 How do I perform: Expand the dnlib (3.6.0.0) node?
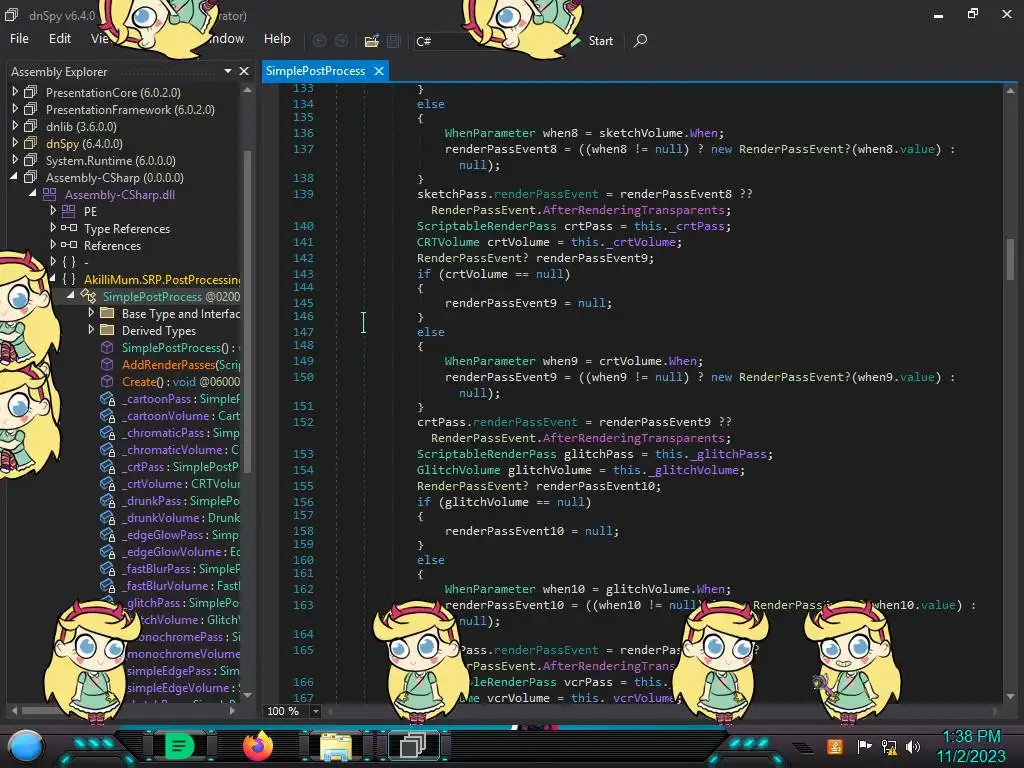point(15,126)
